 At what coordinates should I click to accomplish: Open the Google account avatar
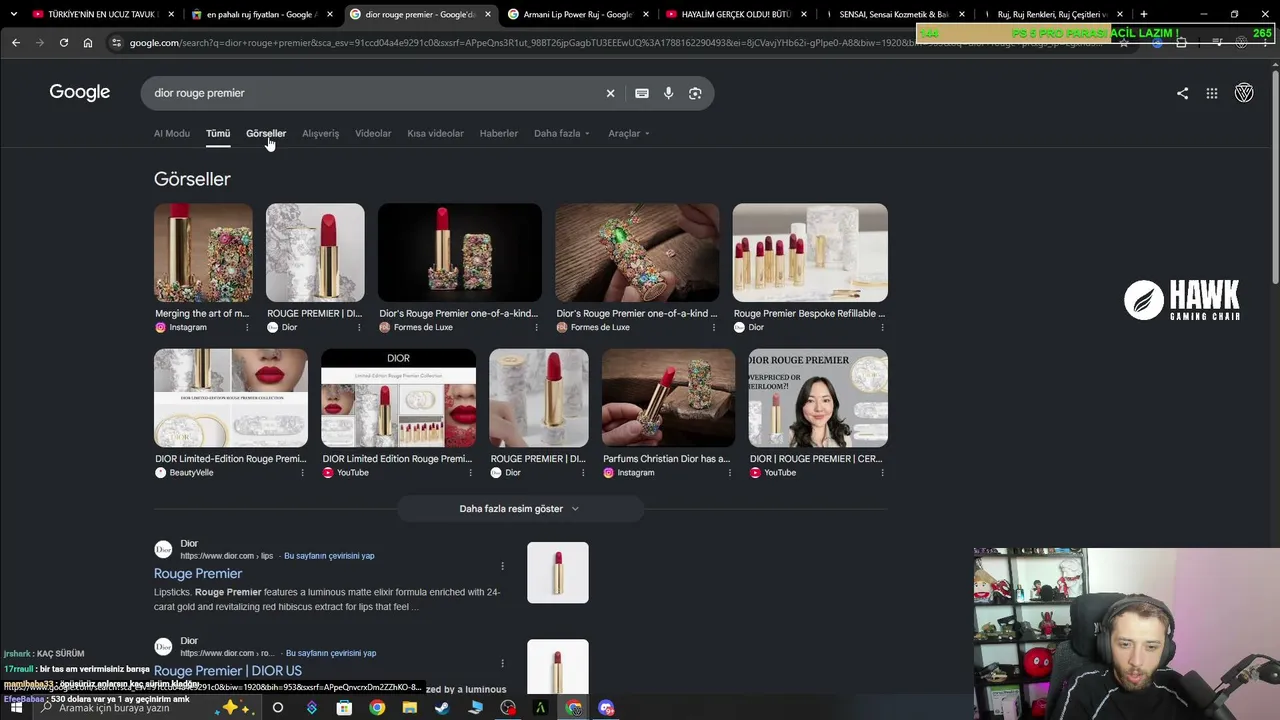[x=1244, y=93]
